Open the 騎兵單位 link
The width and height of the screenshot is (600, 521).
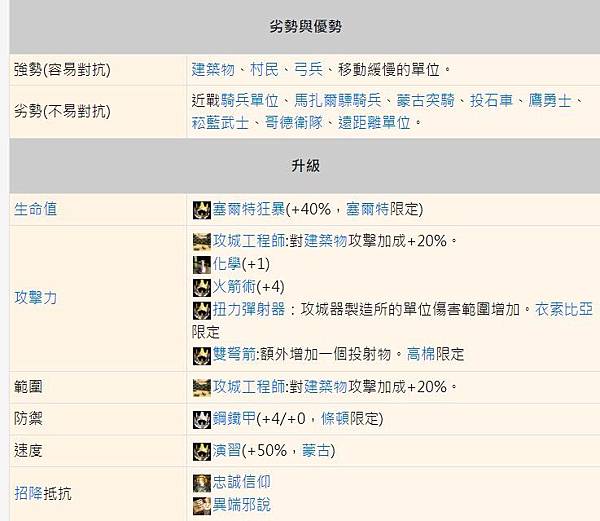click(249, 101)
